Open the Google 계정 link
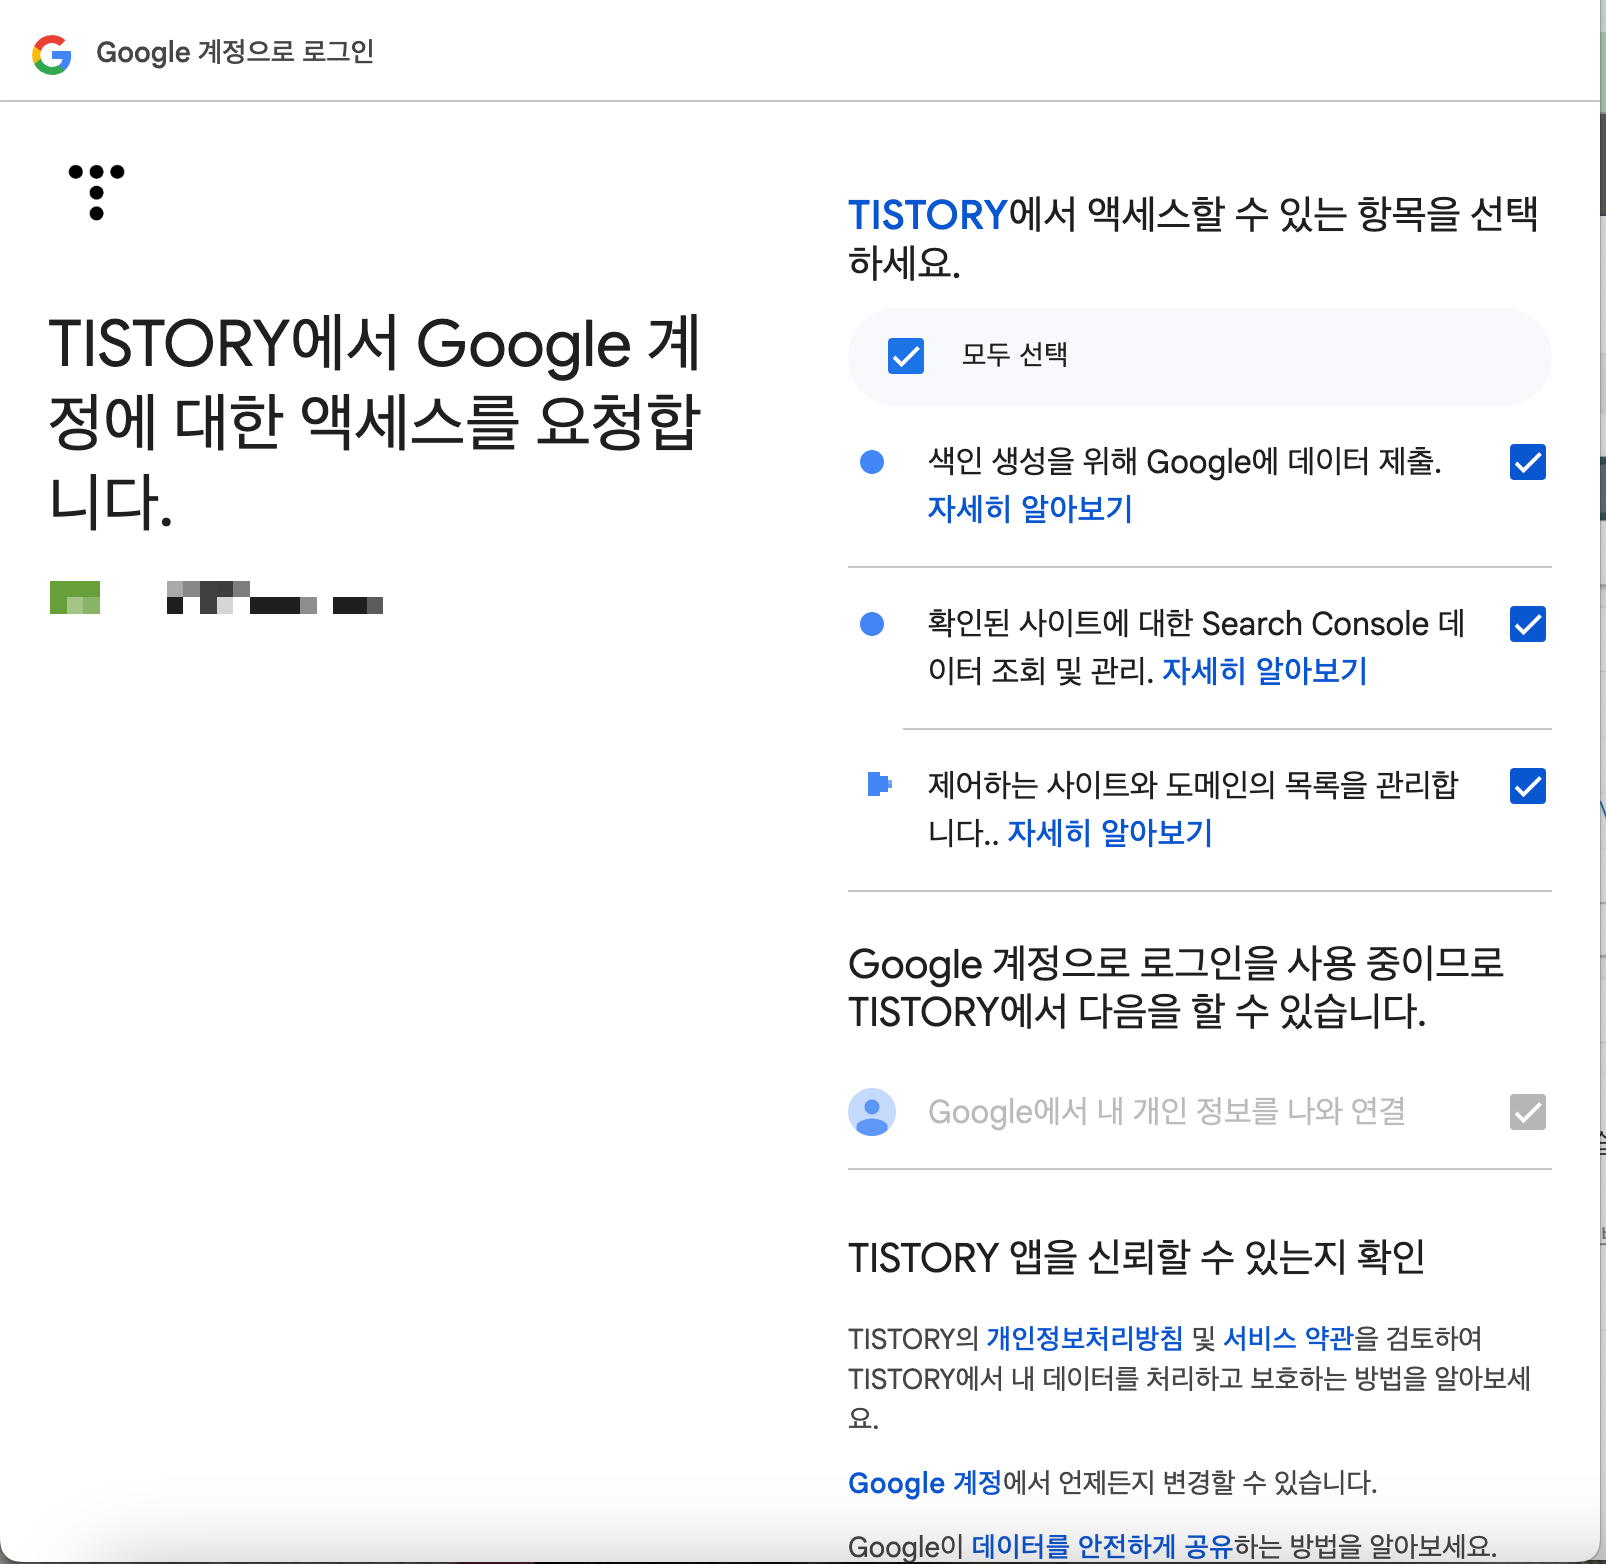The height and width of the screenshot is (1564, 1606). [925, 1482]
